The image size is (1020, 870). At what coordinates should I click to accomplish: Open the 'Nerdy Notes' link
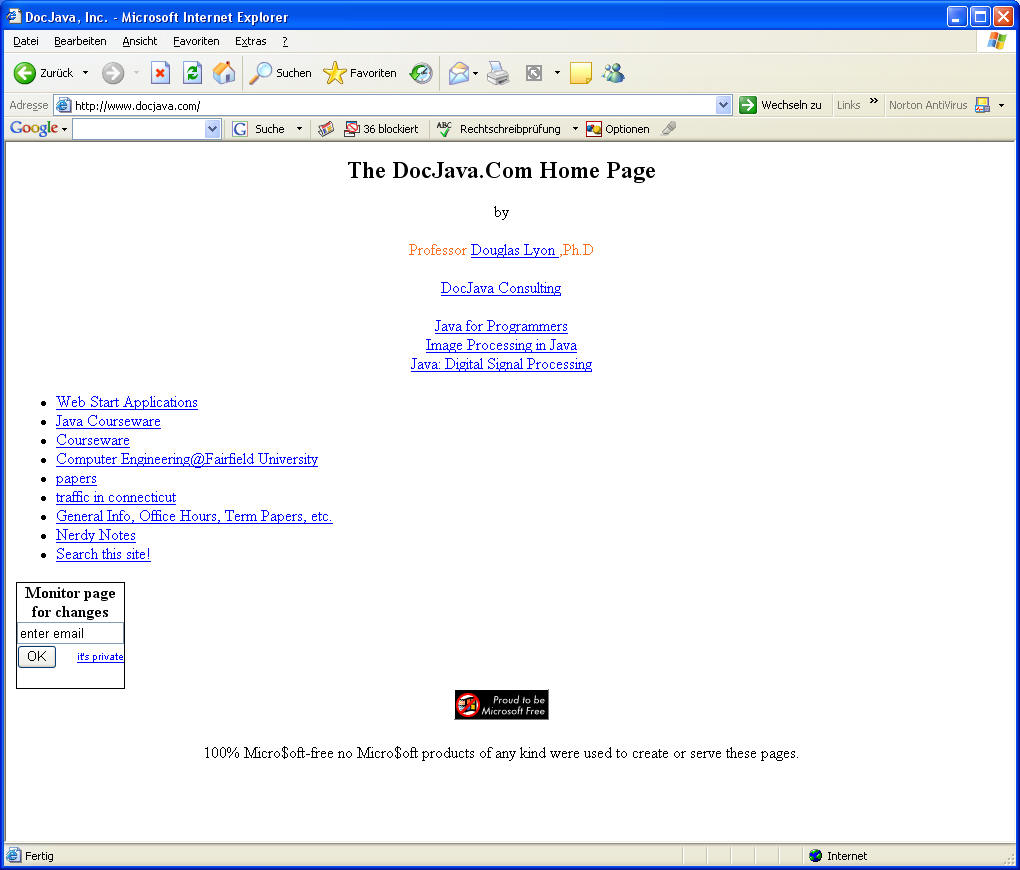coord(96,535)
